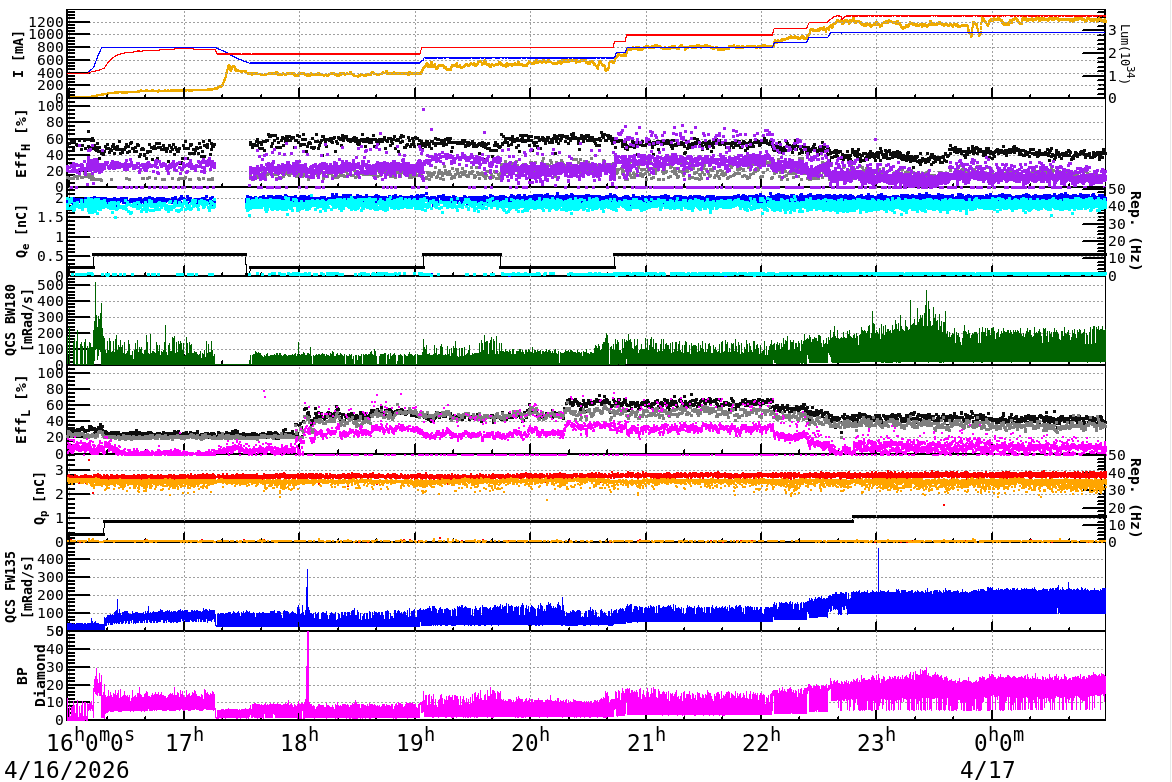Click the blue spike near 18h in QCS FW135
1172x782 pixels.
[306, 591]
